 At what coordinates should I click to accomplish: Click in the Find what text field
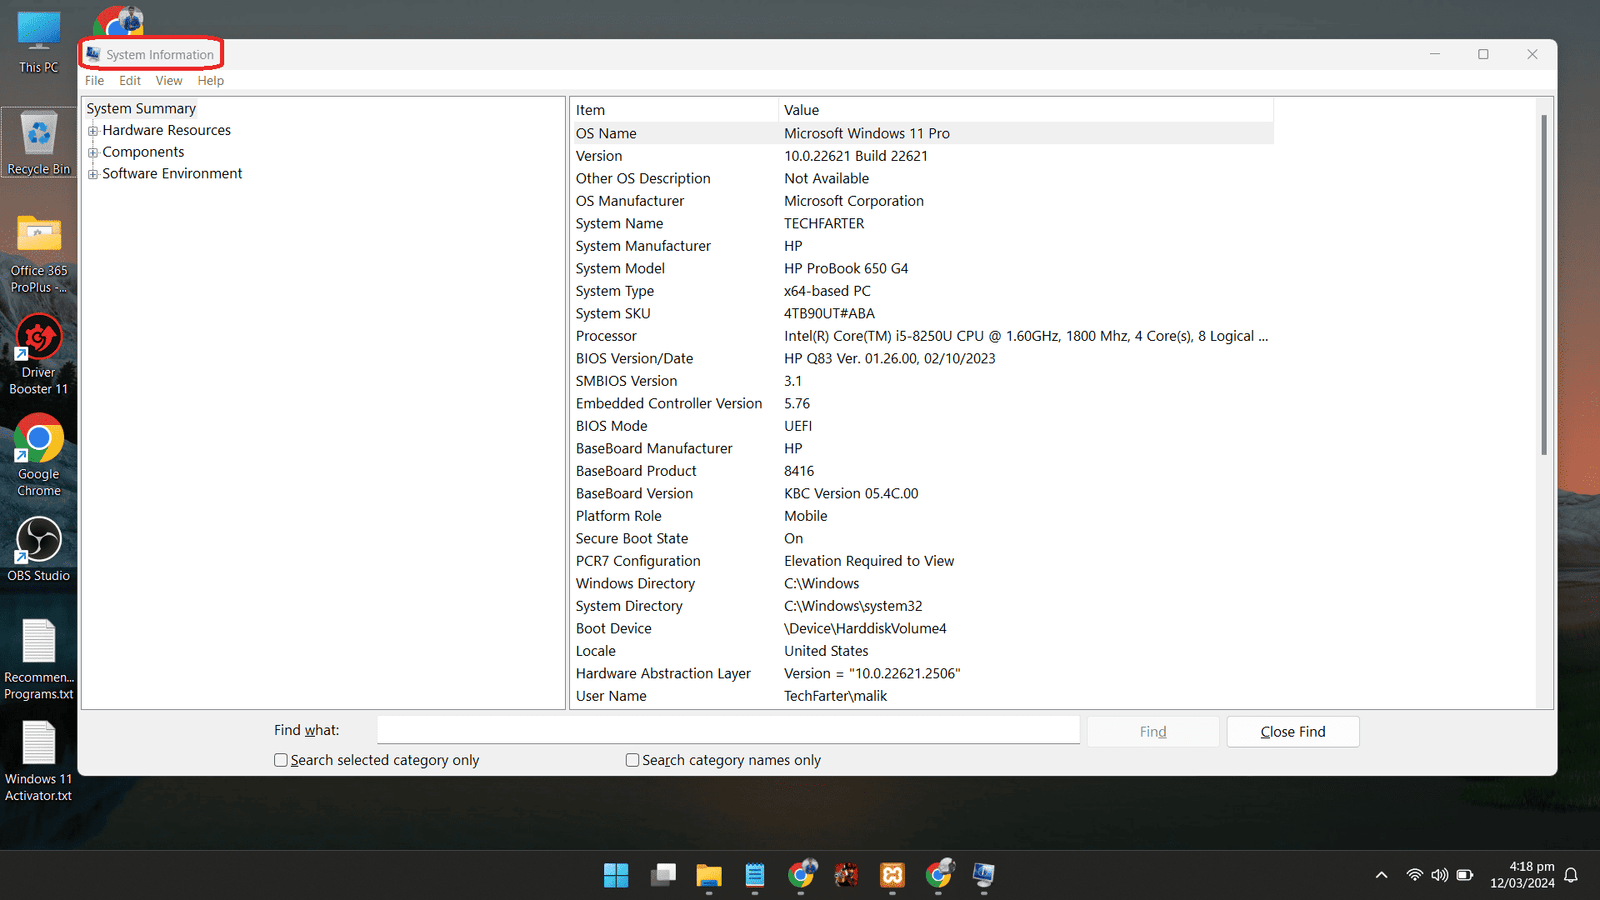(x=728, y=730)
